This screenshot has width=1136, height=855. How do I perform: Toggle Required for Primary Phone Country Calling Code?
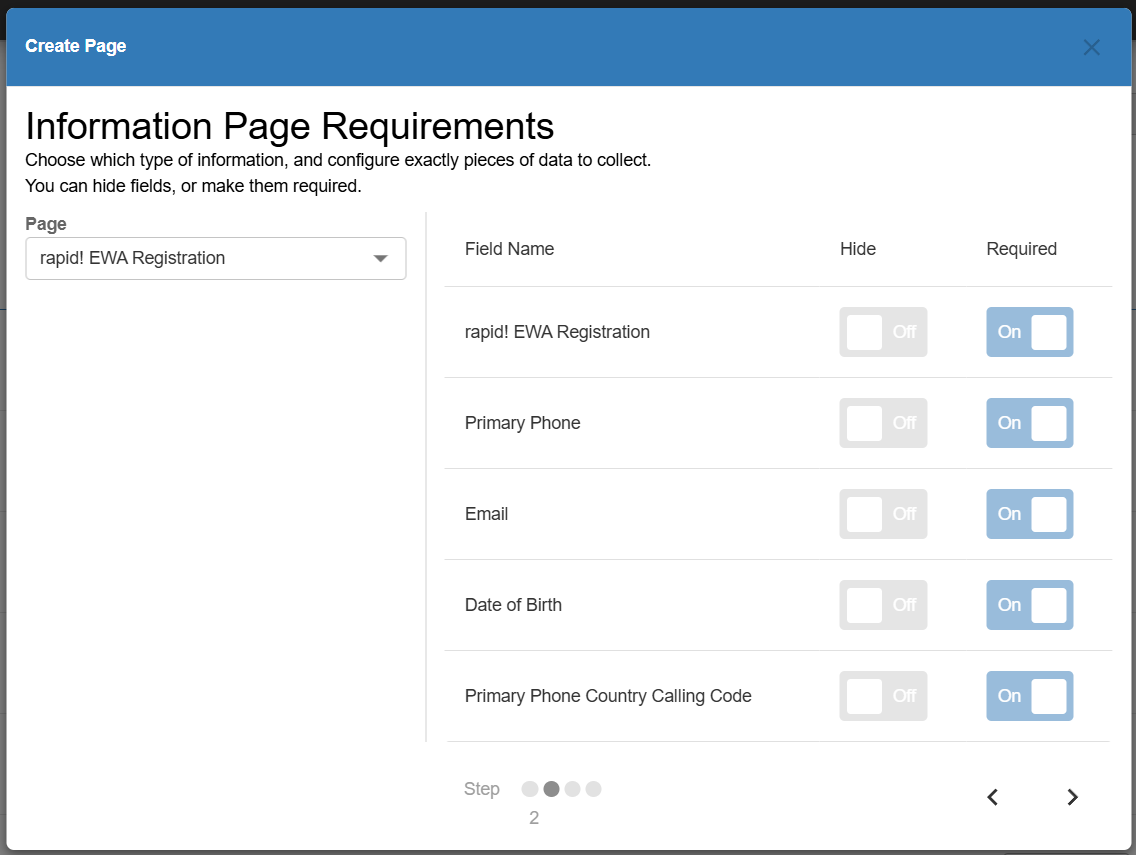pyautogui.click(x=1029, y=696)
